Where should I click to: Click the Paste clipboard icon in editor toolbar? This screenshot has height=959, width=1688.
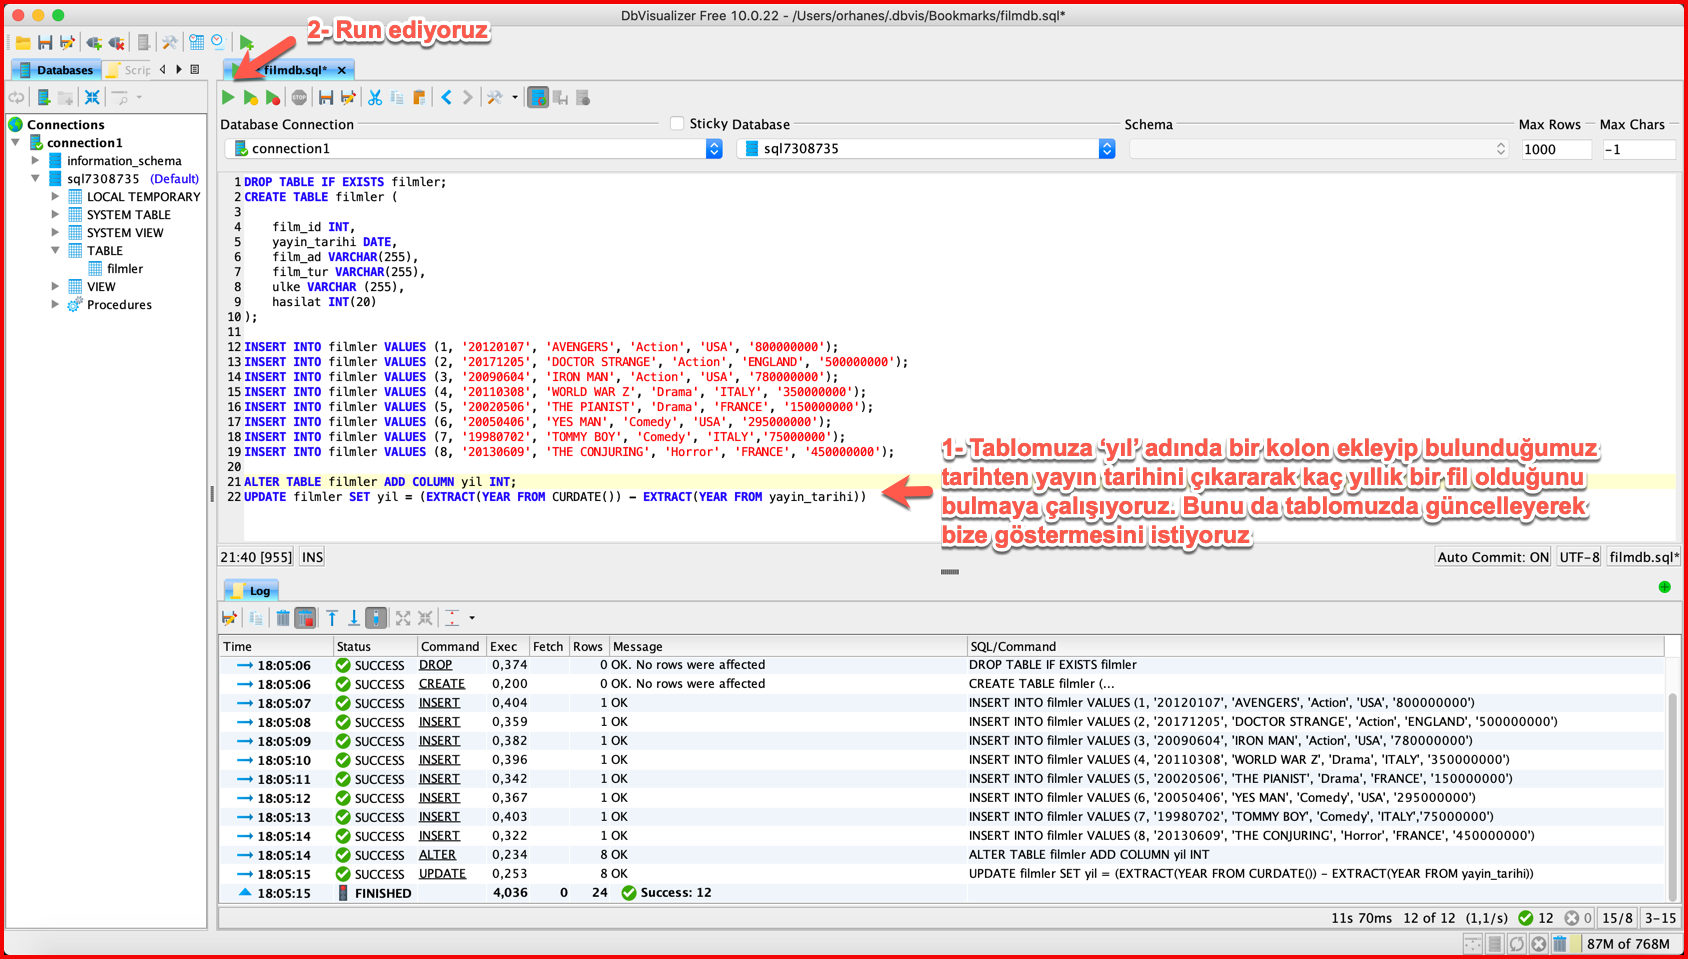pyautogui.click(x=419, y=98)
